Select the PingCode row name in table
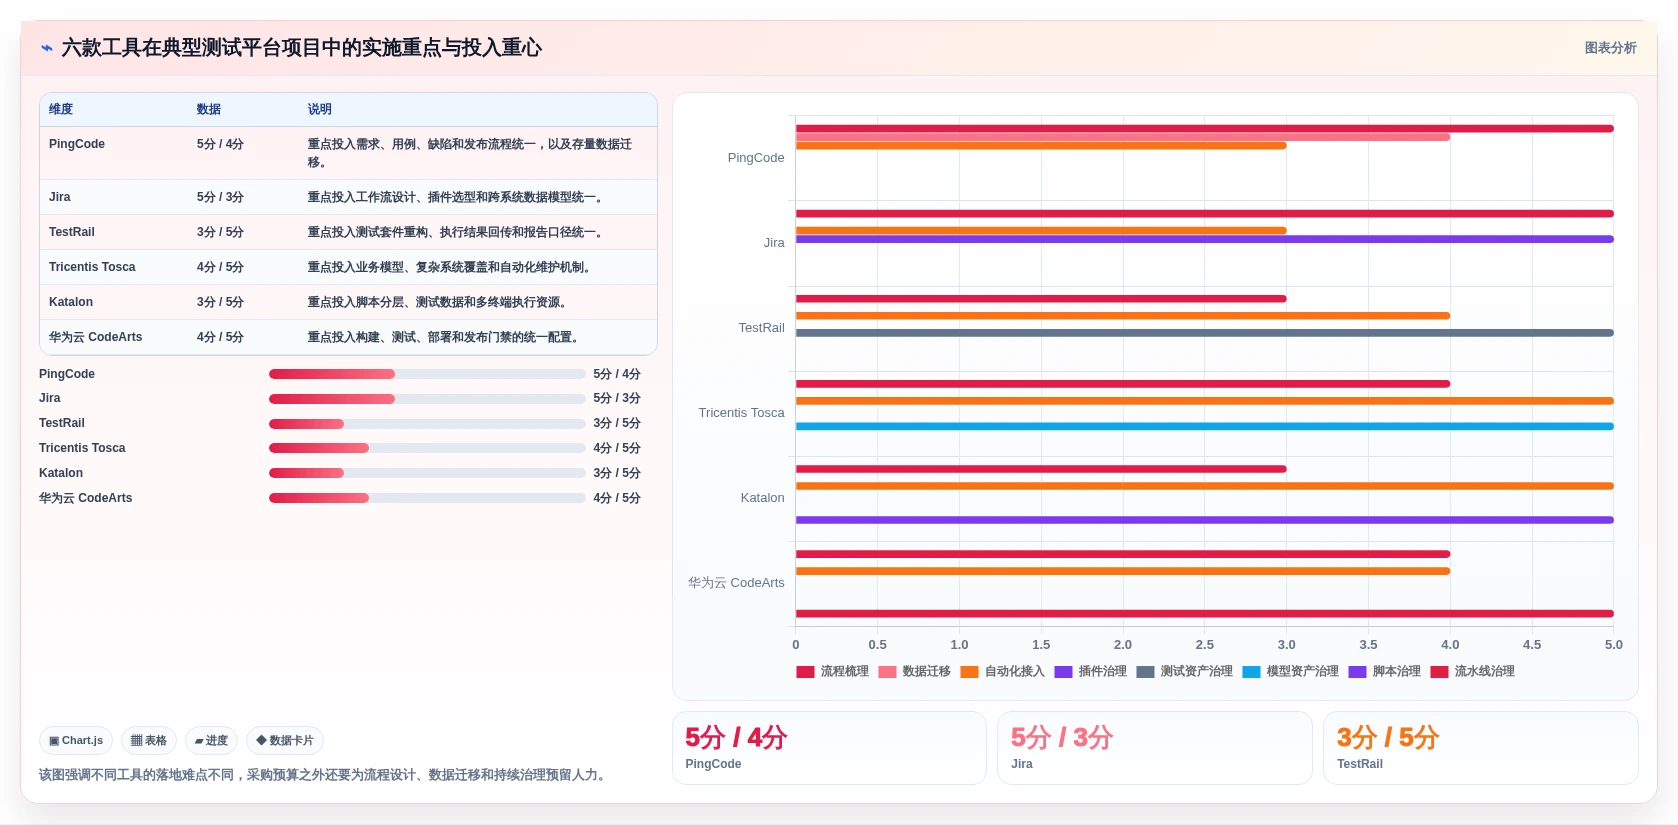 point(77,144)
